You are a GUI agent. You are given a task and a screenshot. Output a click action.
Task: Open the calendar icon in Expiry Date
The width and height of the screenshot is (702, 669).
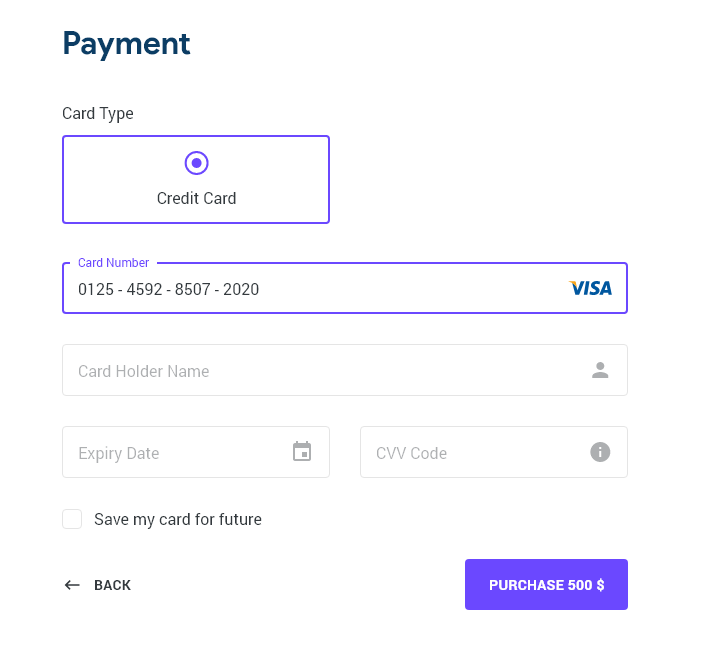click(x=302, y=451)
